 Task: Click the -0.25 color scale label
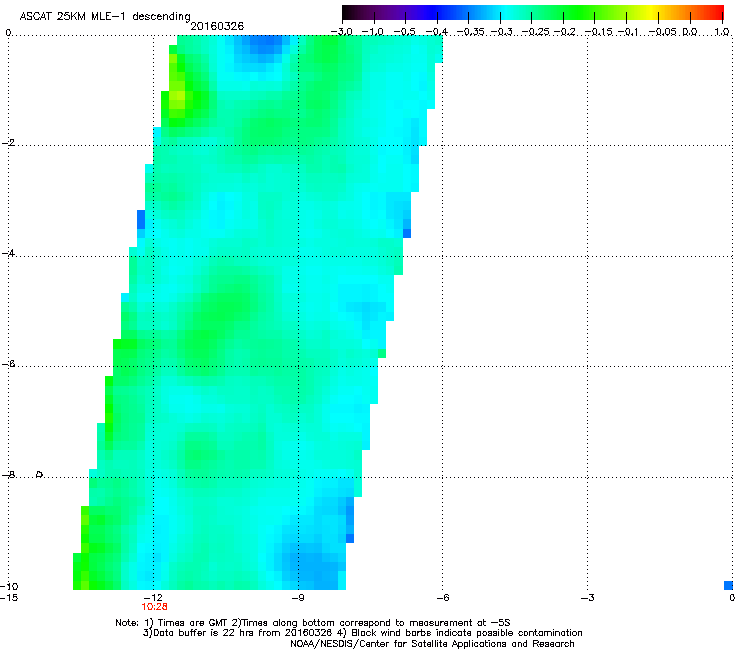(535, 32)
